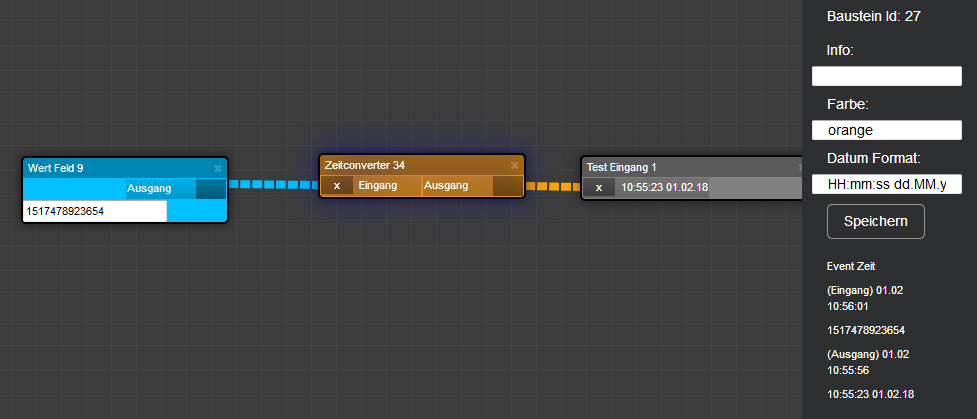Viewport: 977px width, 419px height.
Task: Select the Zeitconverter 34 title bar
Action: tap(422, 165)
